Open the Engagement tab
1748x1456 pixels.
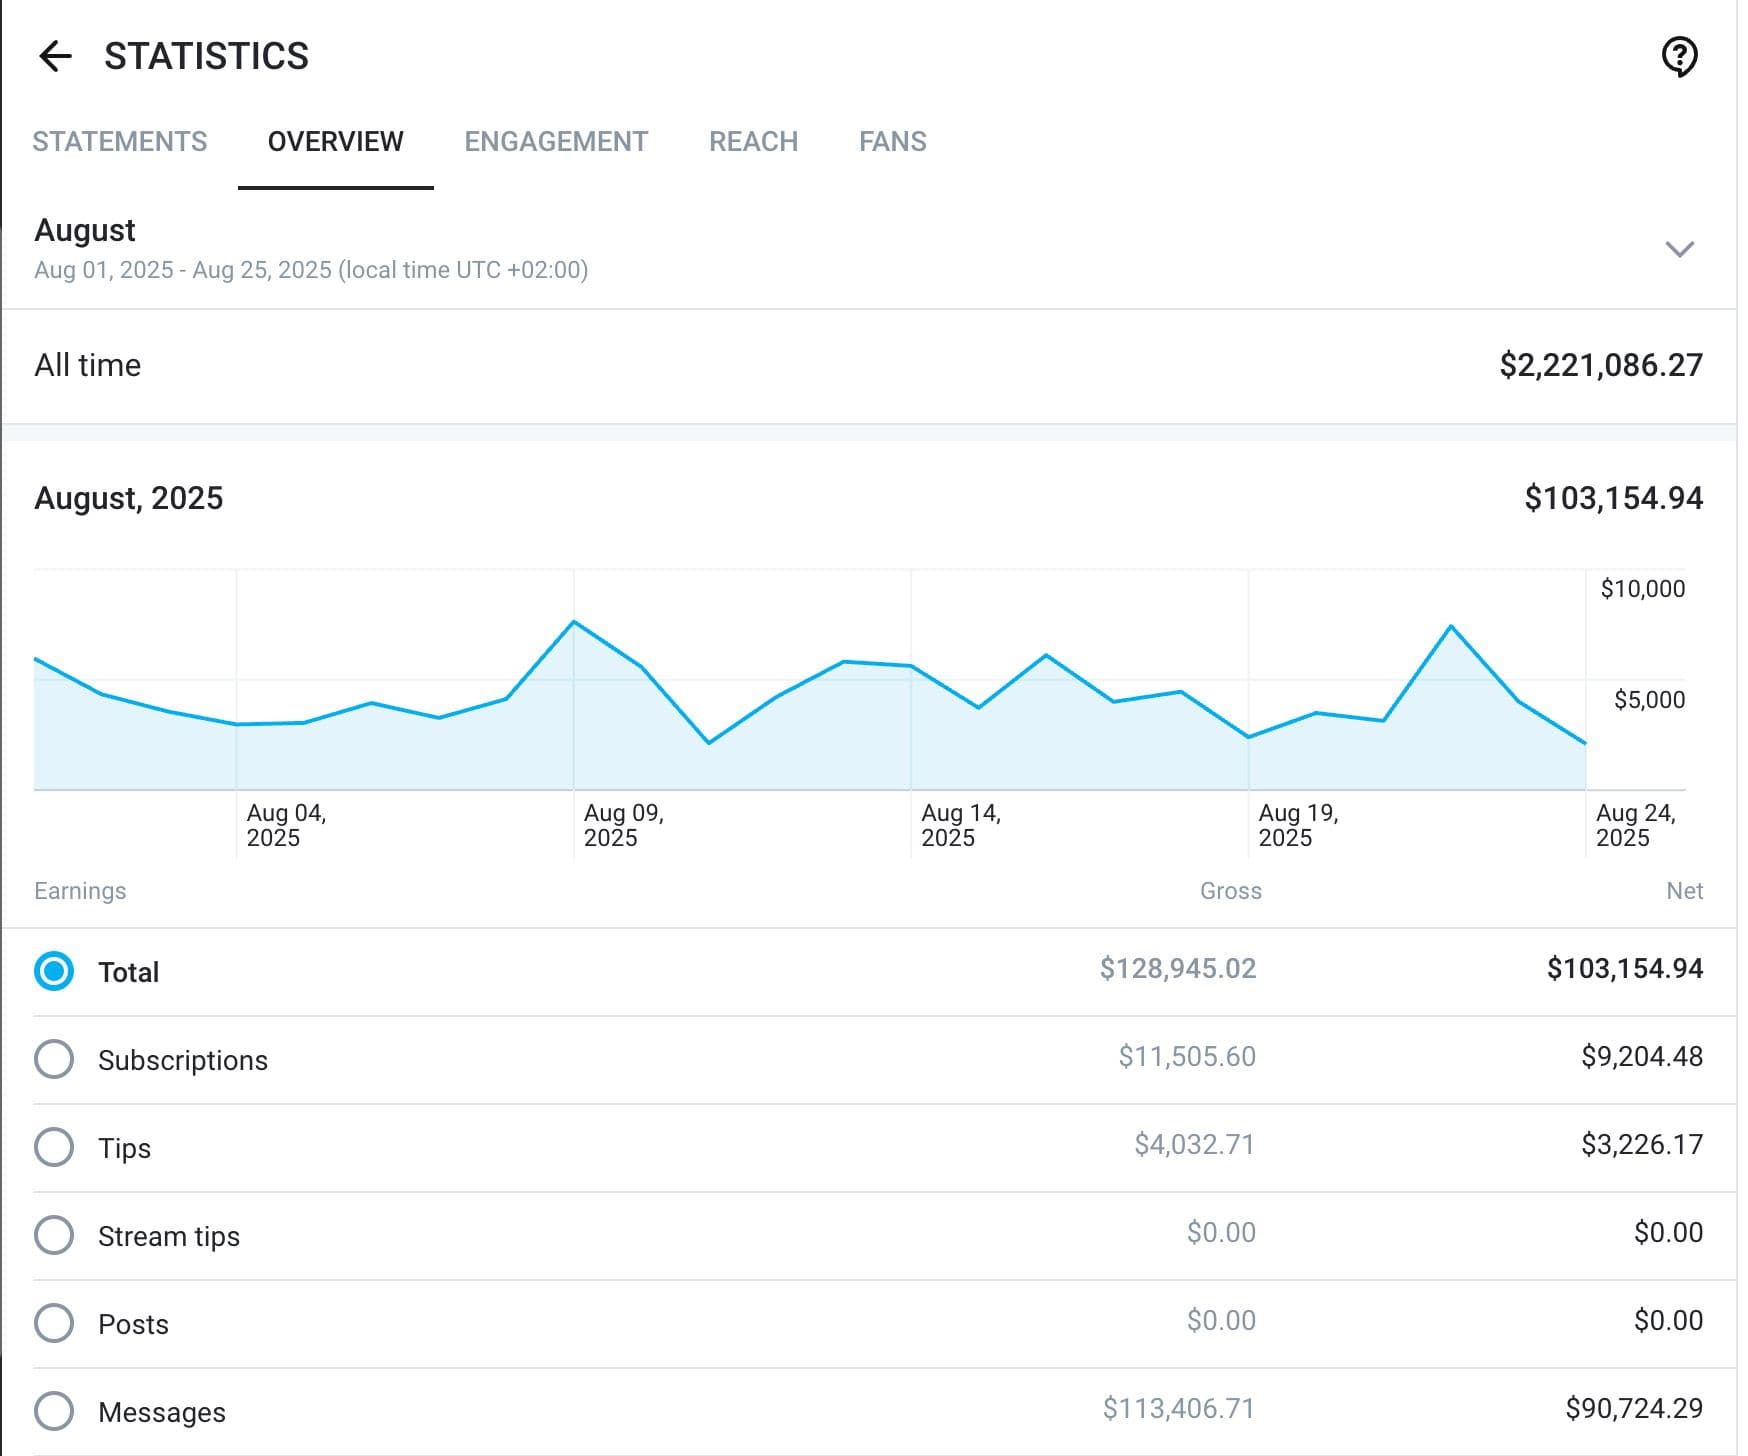[x=556, y=142]
